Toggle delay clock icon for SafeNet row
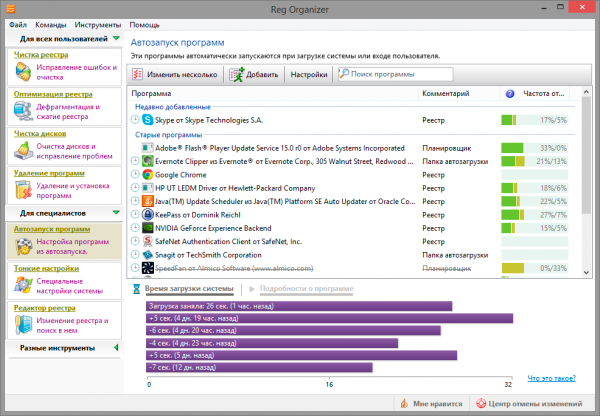 [x=135, y=241]
